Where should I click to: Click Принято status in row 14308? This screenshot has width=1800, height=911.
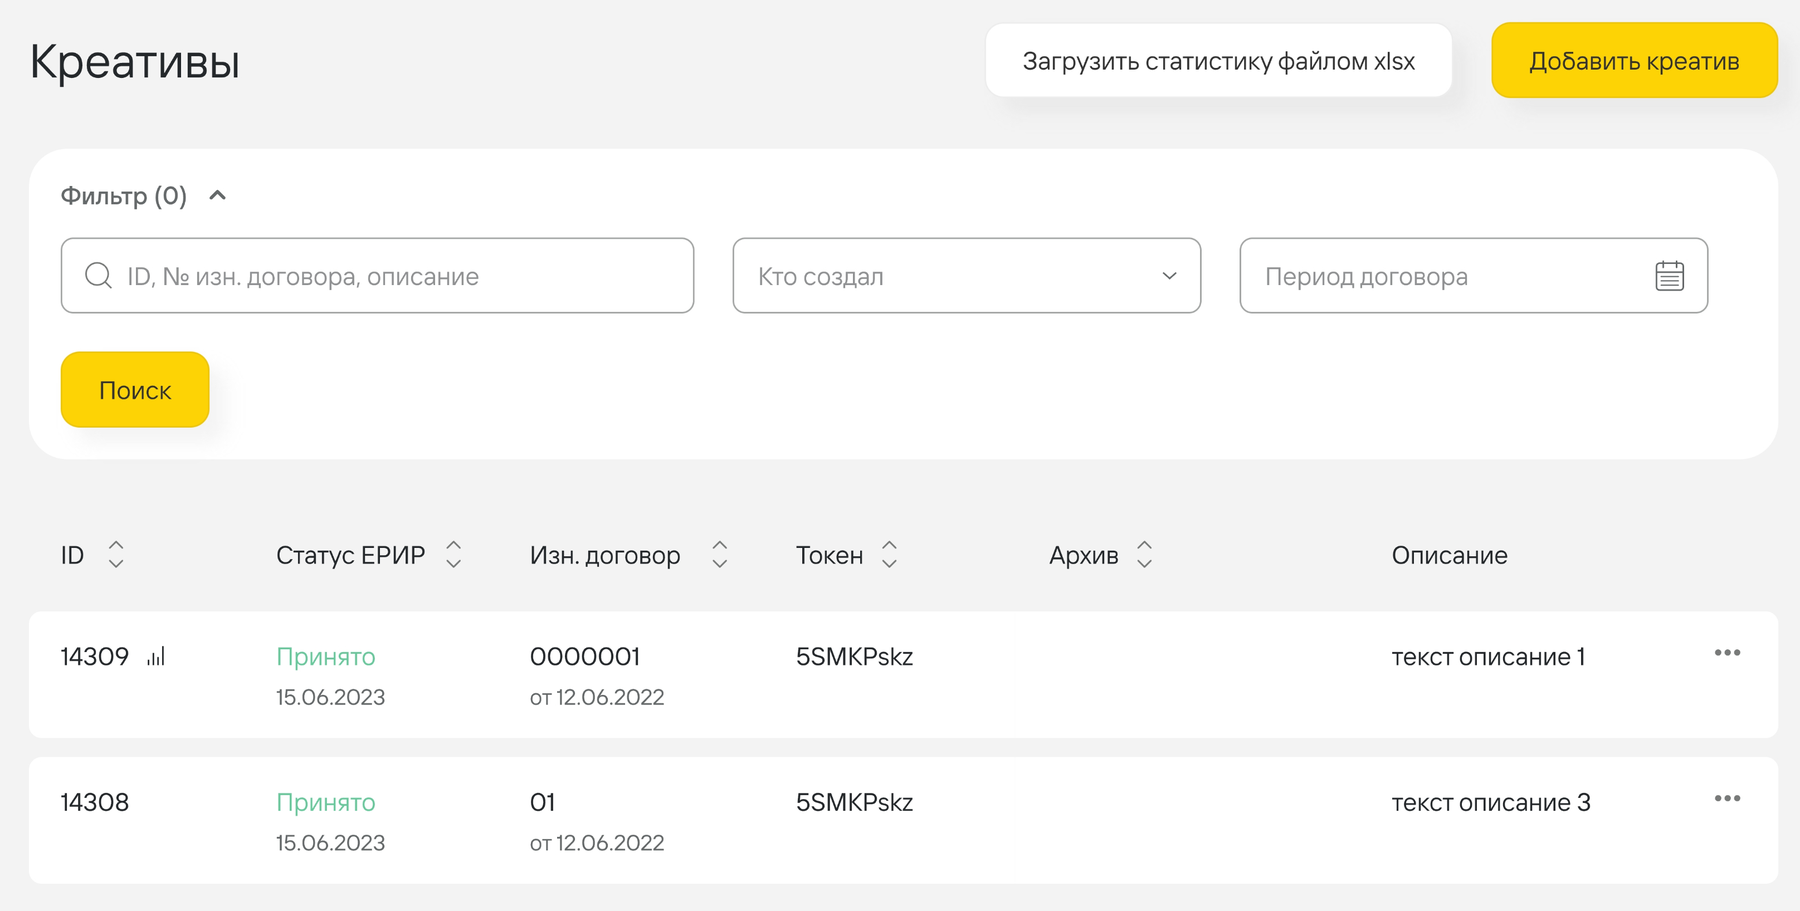(x=326, y=803)
